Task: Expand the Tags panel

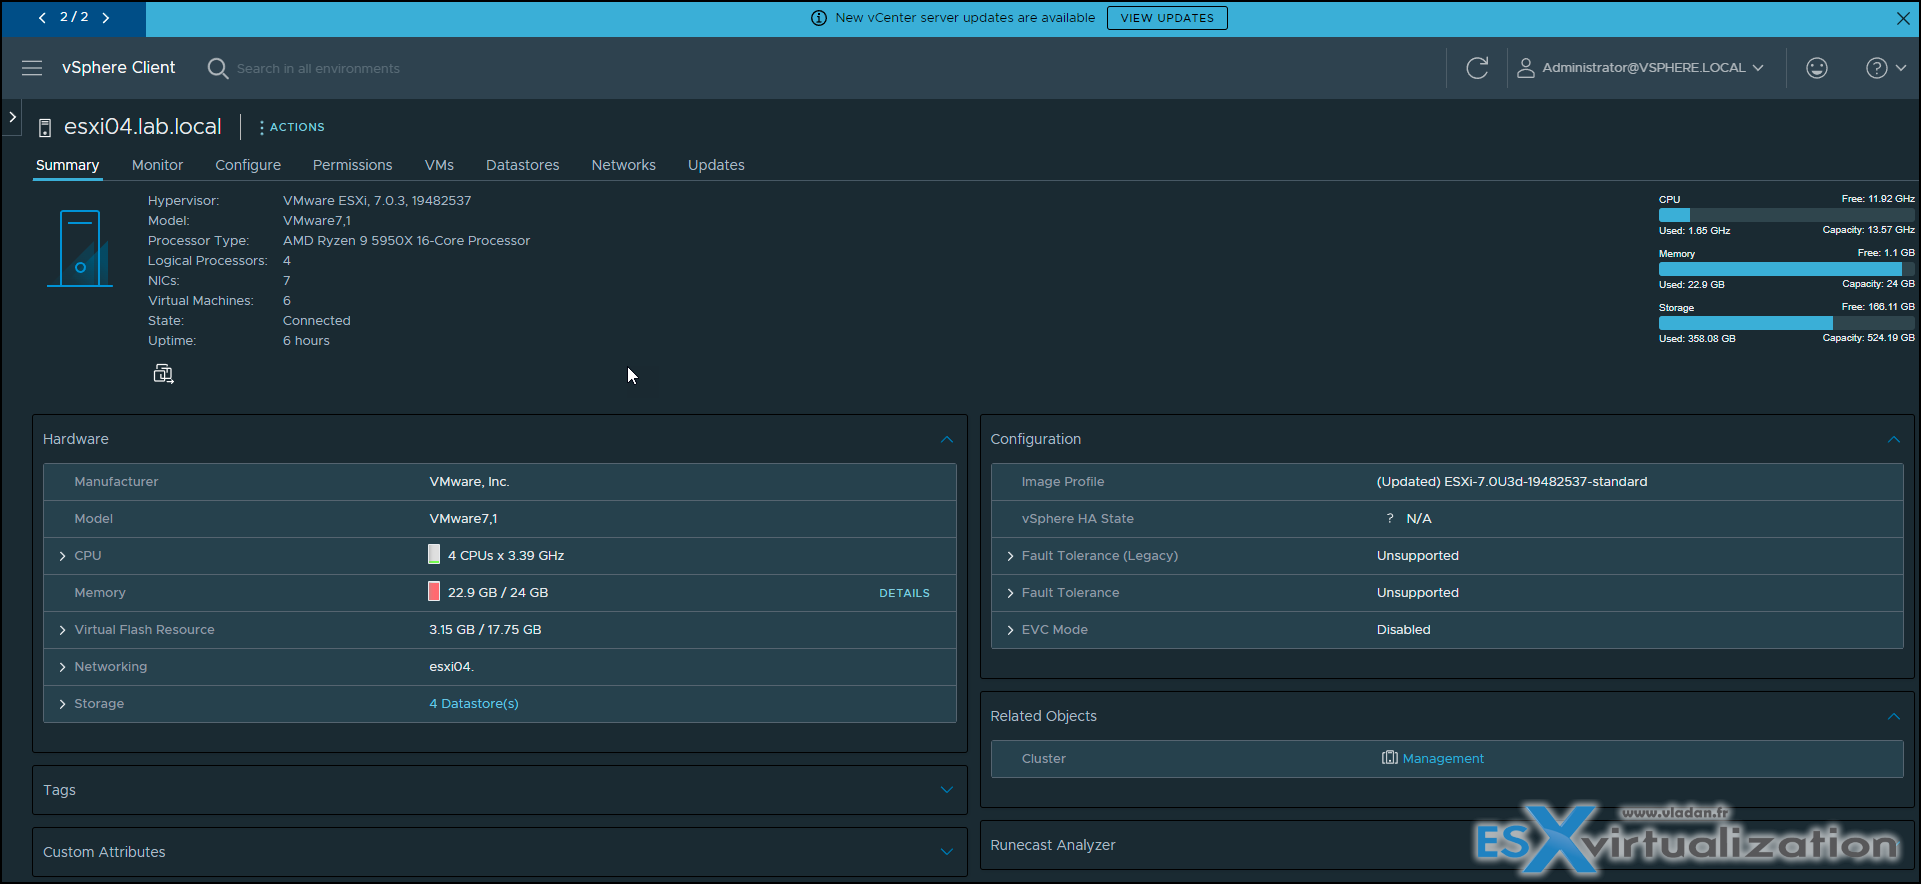Action: 946,790
